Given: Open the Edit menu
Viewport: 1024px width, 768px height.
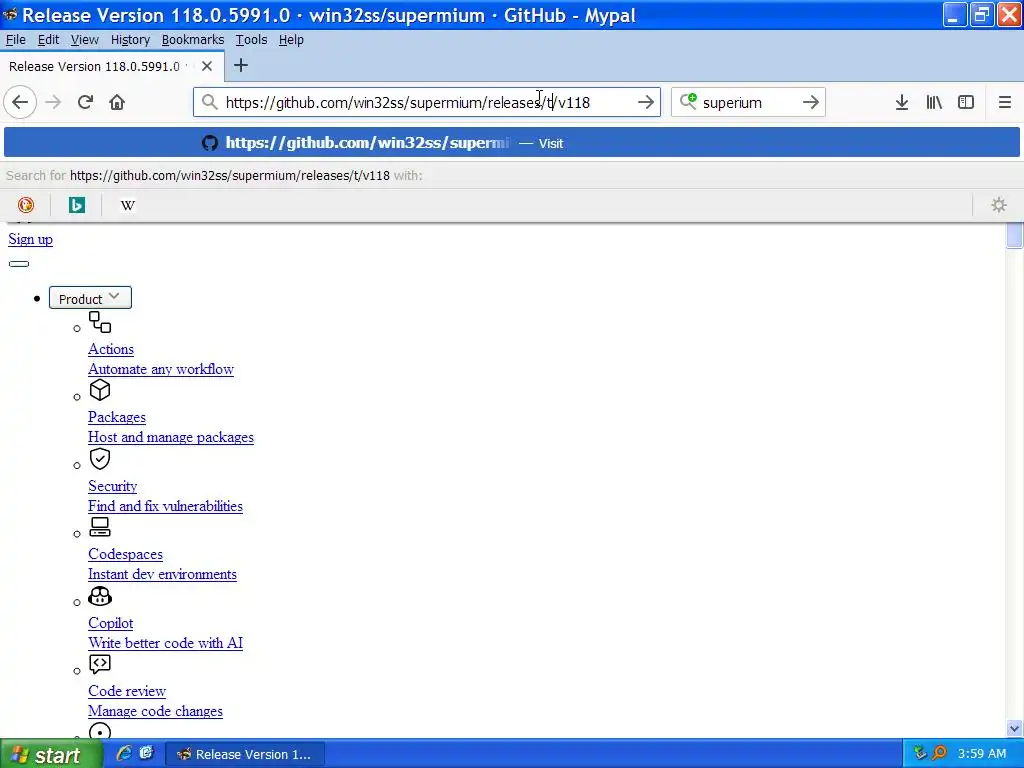Looking at the screenshot, I should [48, 40].
